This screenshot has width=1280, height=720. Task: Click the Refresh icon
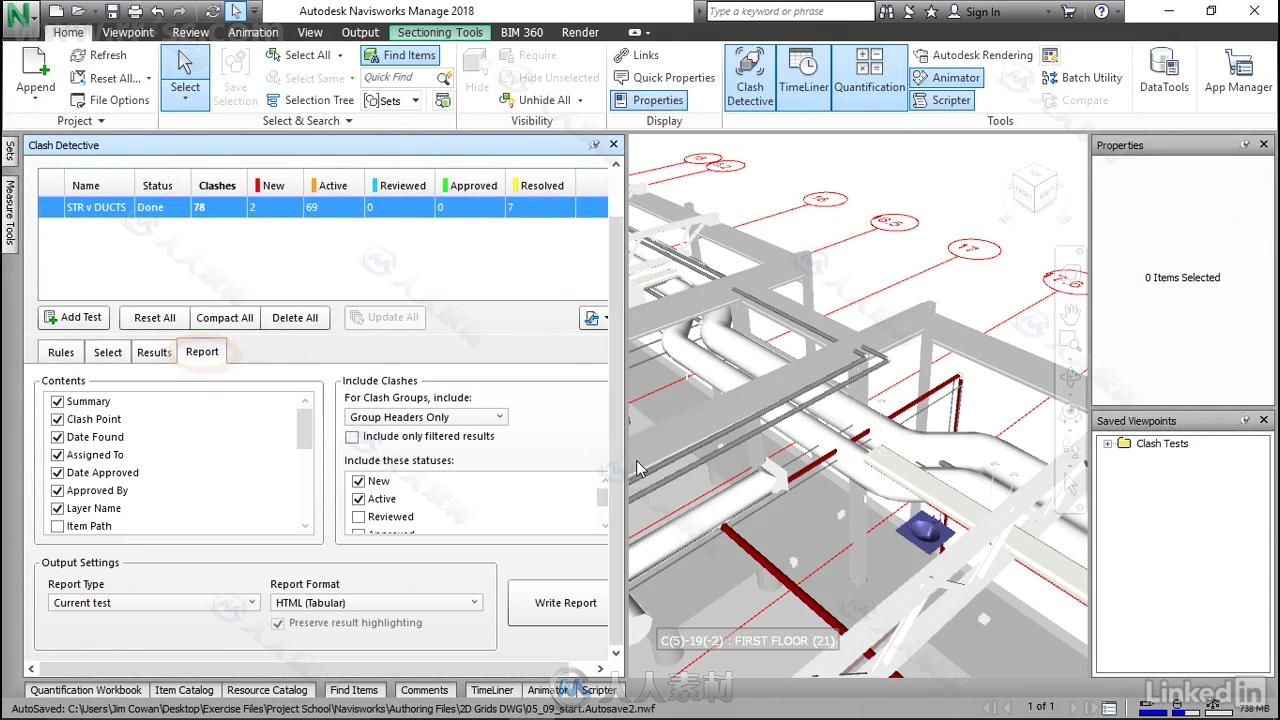[x=78, y=55]
